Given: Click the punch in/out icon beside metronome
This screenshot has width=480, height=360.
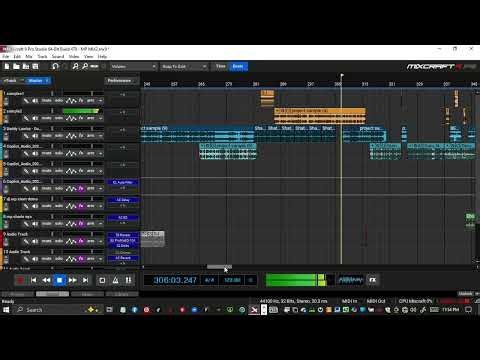Looking at the screenshot, I should 128,280.
